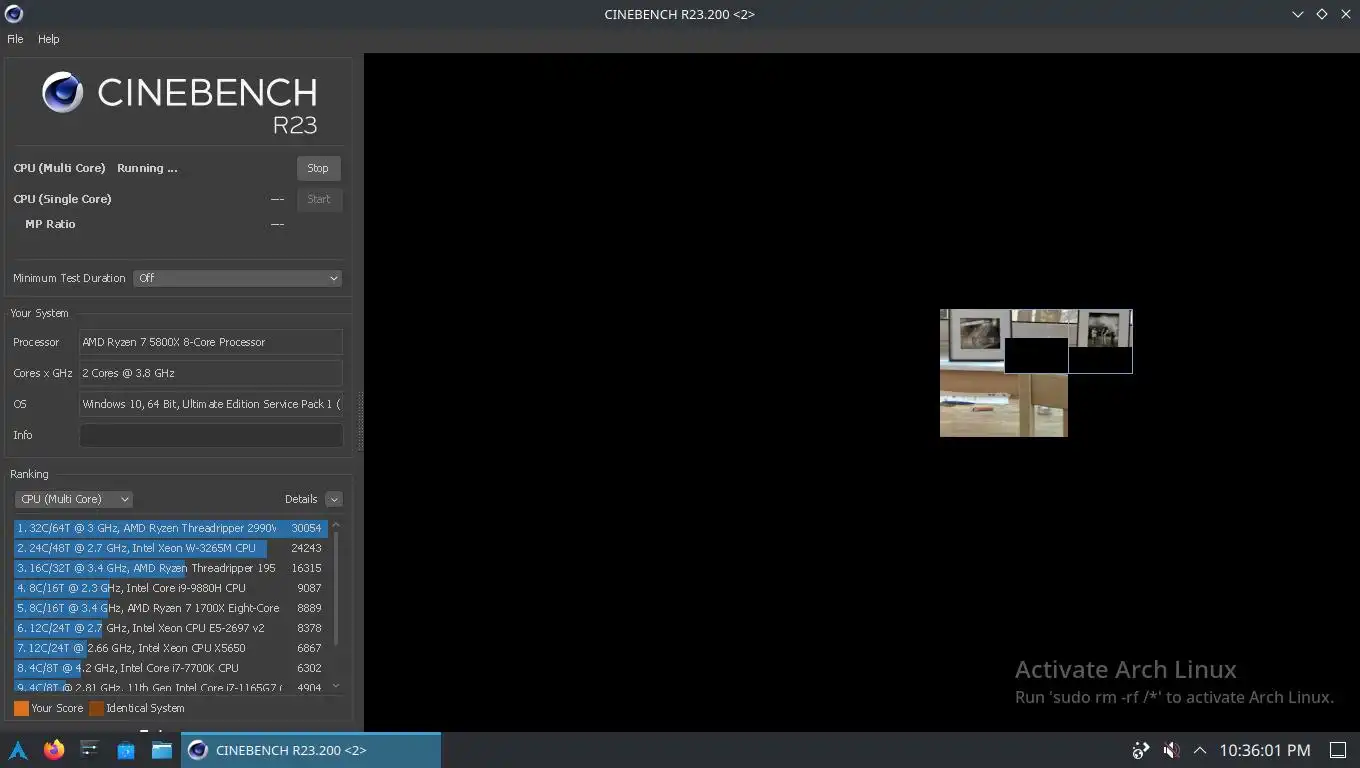Open the File menu

click(x=15, y=39)
